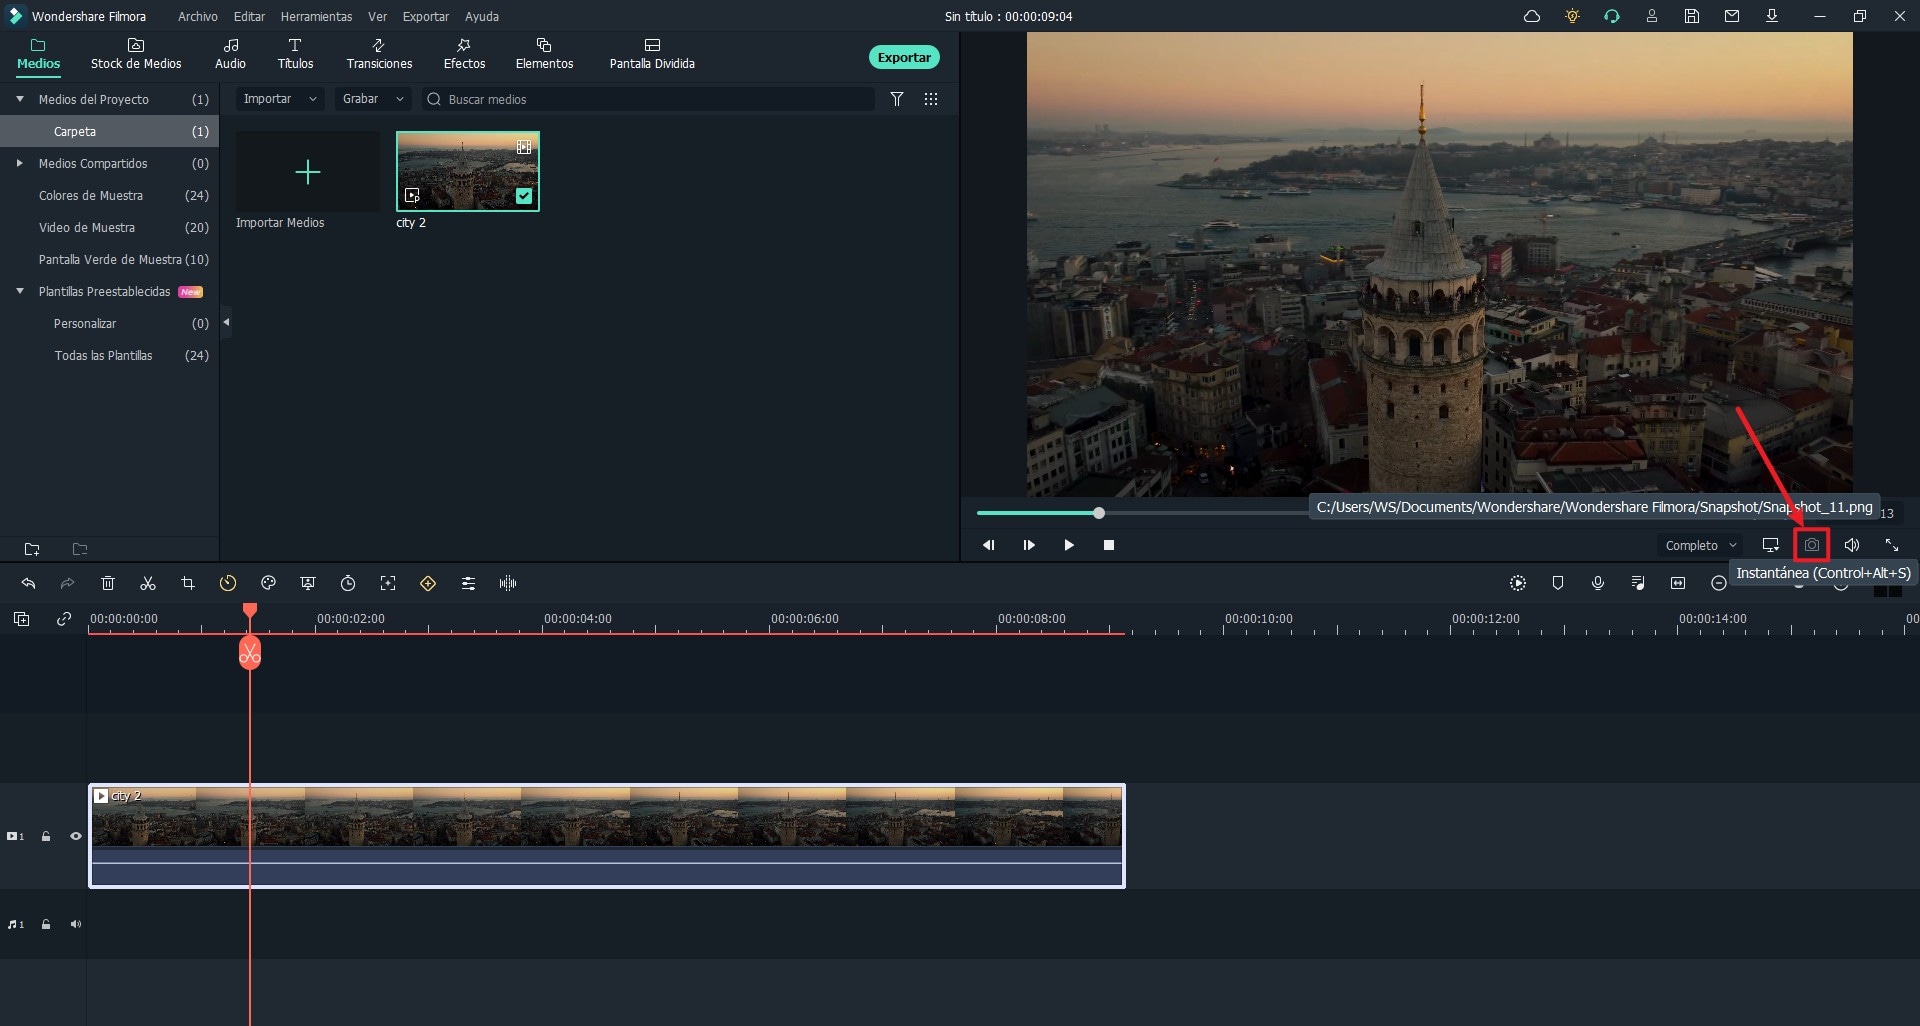The height and width of the screenshot is (1026, 1920).
Task: Open the Speed control icon
Action: [x=228, y=583]
